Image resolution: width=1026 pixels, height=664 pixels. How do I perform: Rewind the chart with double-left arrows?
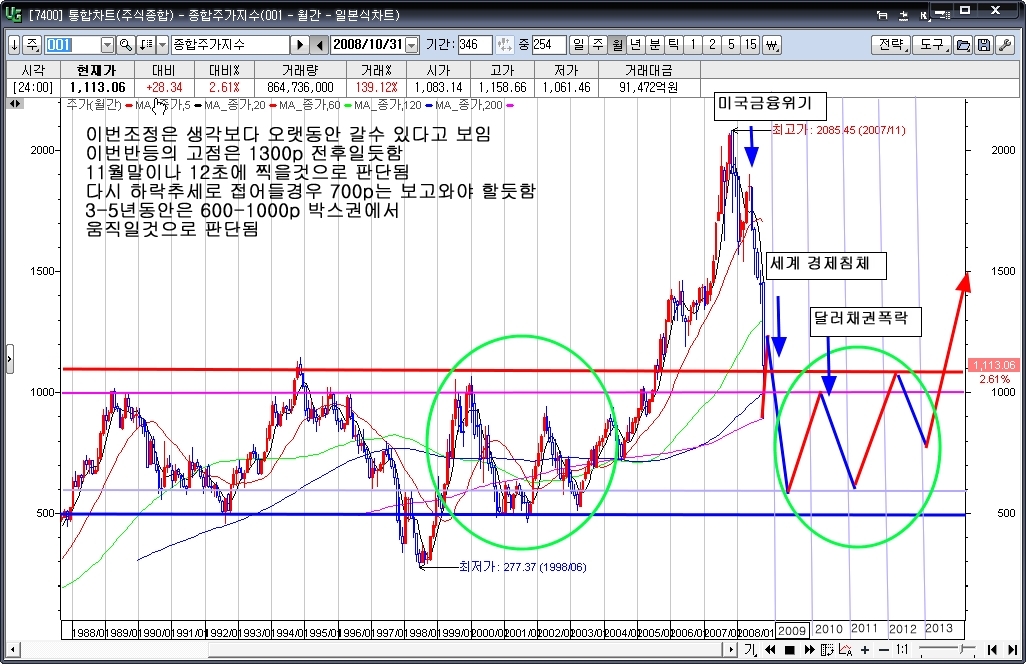pyautogui.click(x=770, y=650)
